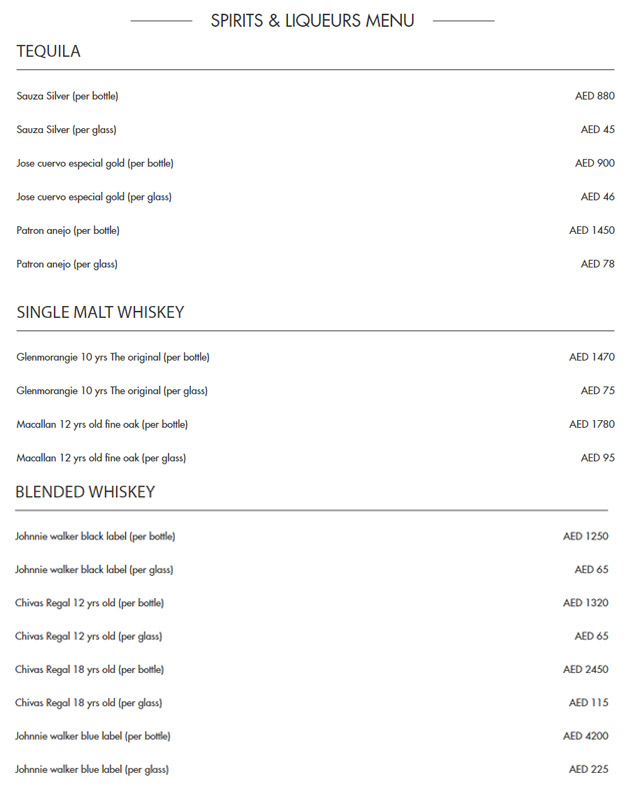Click the Single Malt Whiskey heading
The width and height of the screenshot is (638, 800).
pos(100,313)
